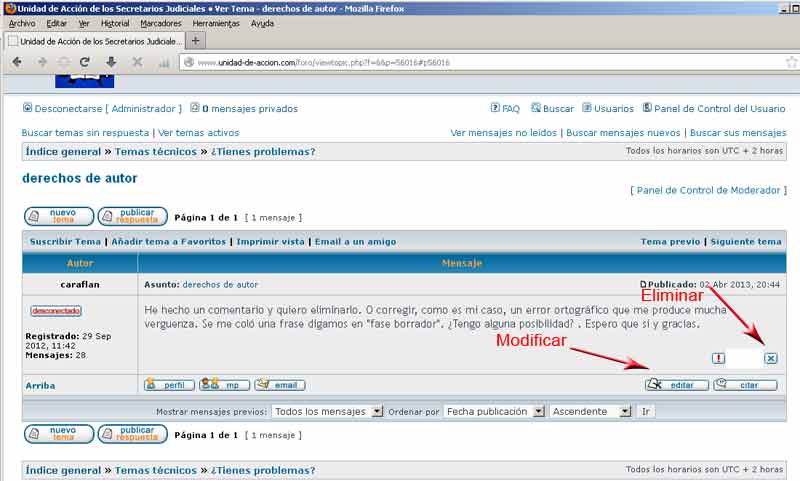Click the top publicar respuesta button
Image resolution: width=800 pixels, height=481 pixels.
tap(132, 216)
